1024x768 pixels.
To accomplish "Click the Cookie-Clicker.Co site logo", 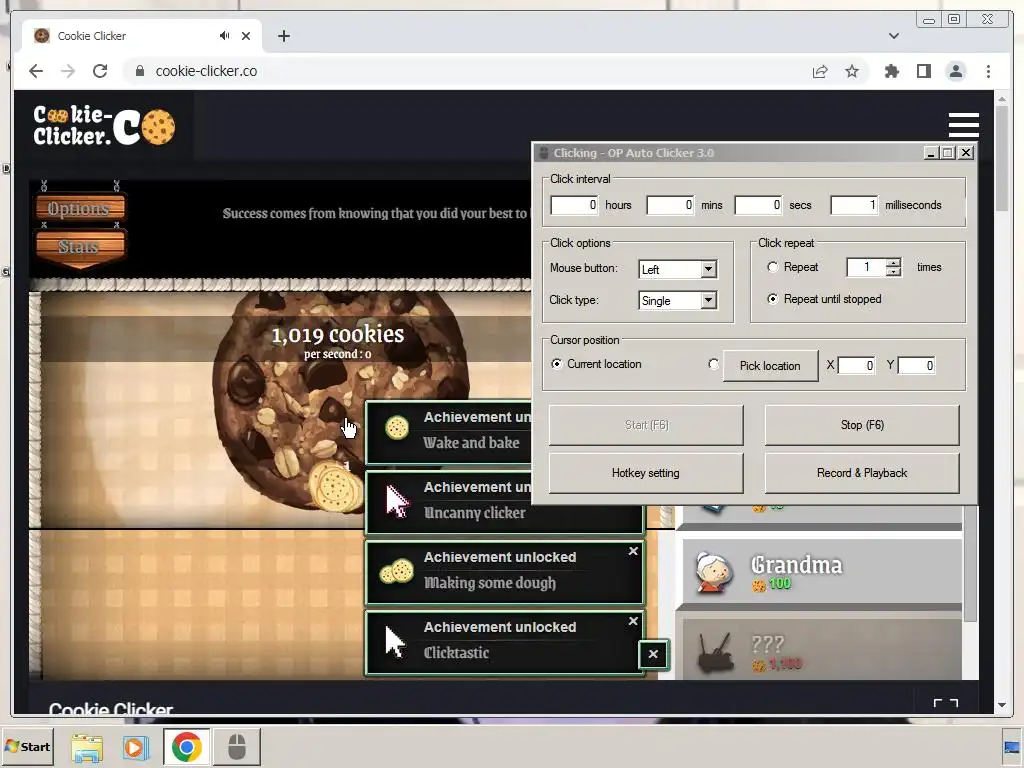I will tap(104, 125).
